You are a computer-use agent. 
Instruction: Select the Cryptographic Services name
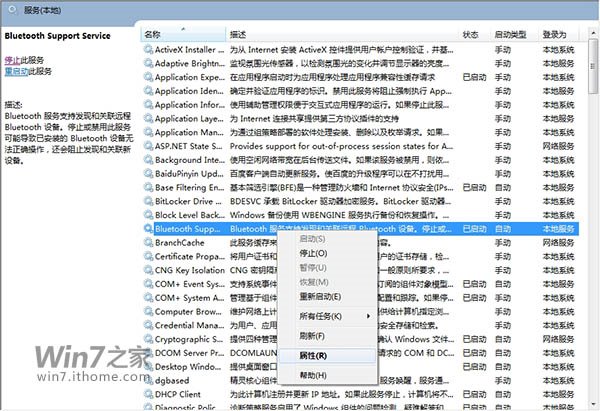189,339
